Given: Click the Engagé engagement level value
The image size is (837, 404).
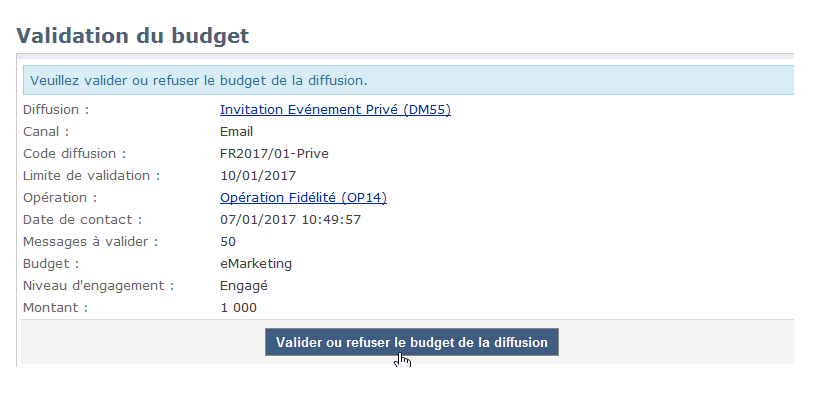Looking at the screenshot, I should click(x=244, y=286).
